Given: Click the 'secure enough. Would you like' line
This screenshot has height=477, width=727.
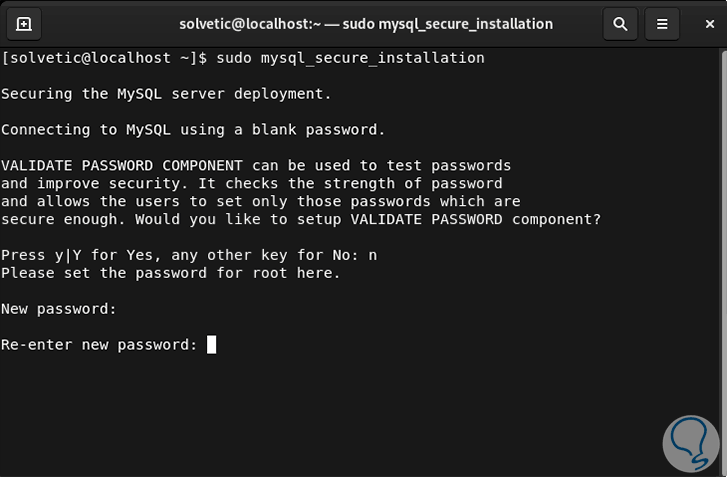Looking at the screenshot, I should click(300, 220).
